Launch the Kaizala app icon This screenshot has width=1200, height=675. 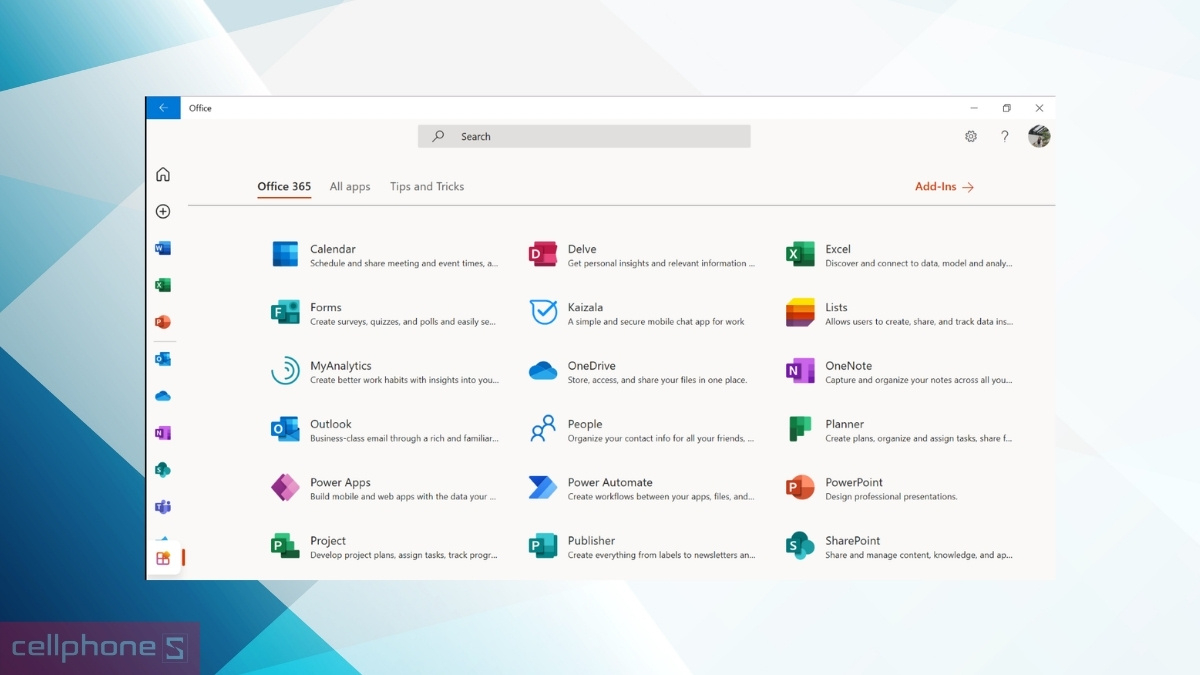point(543,312)
